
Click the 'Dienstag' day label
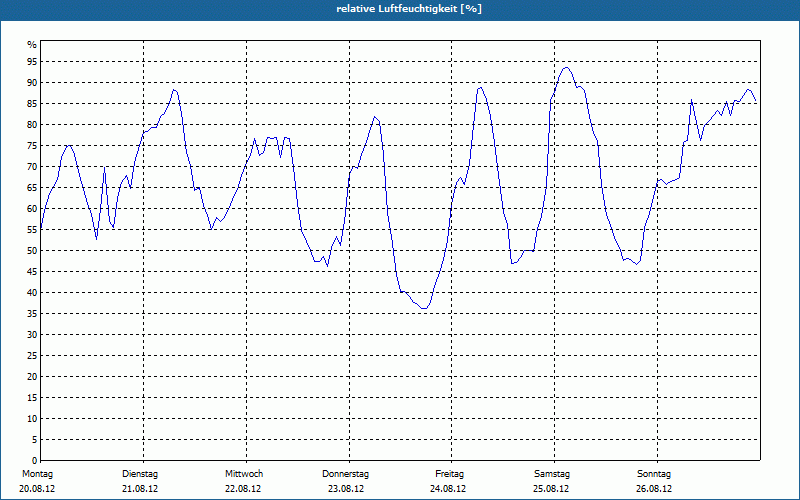140,474
